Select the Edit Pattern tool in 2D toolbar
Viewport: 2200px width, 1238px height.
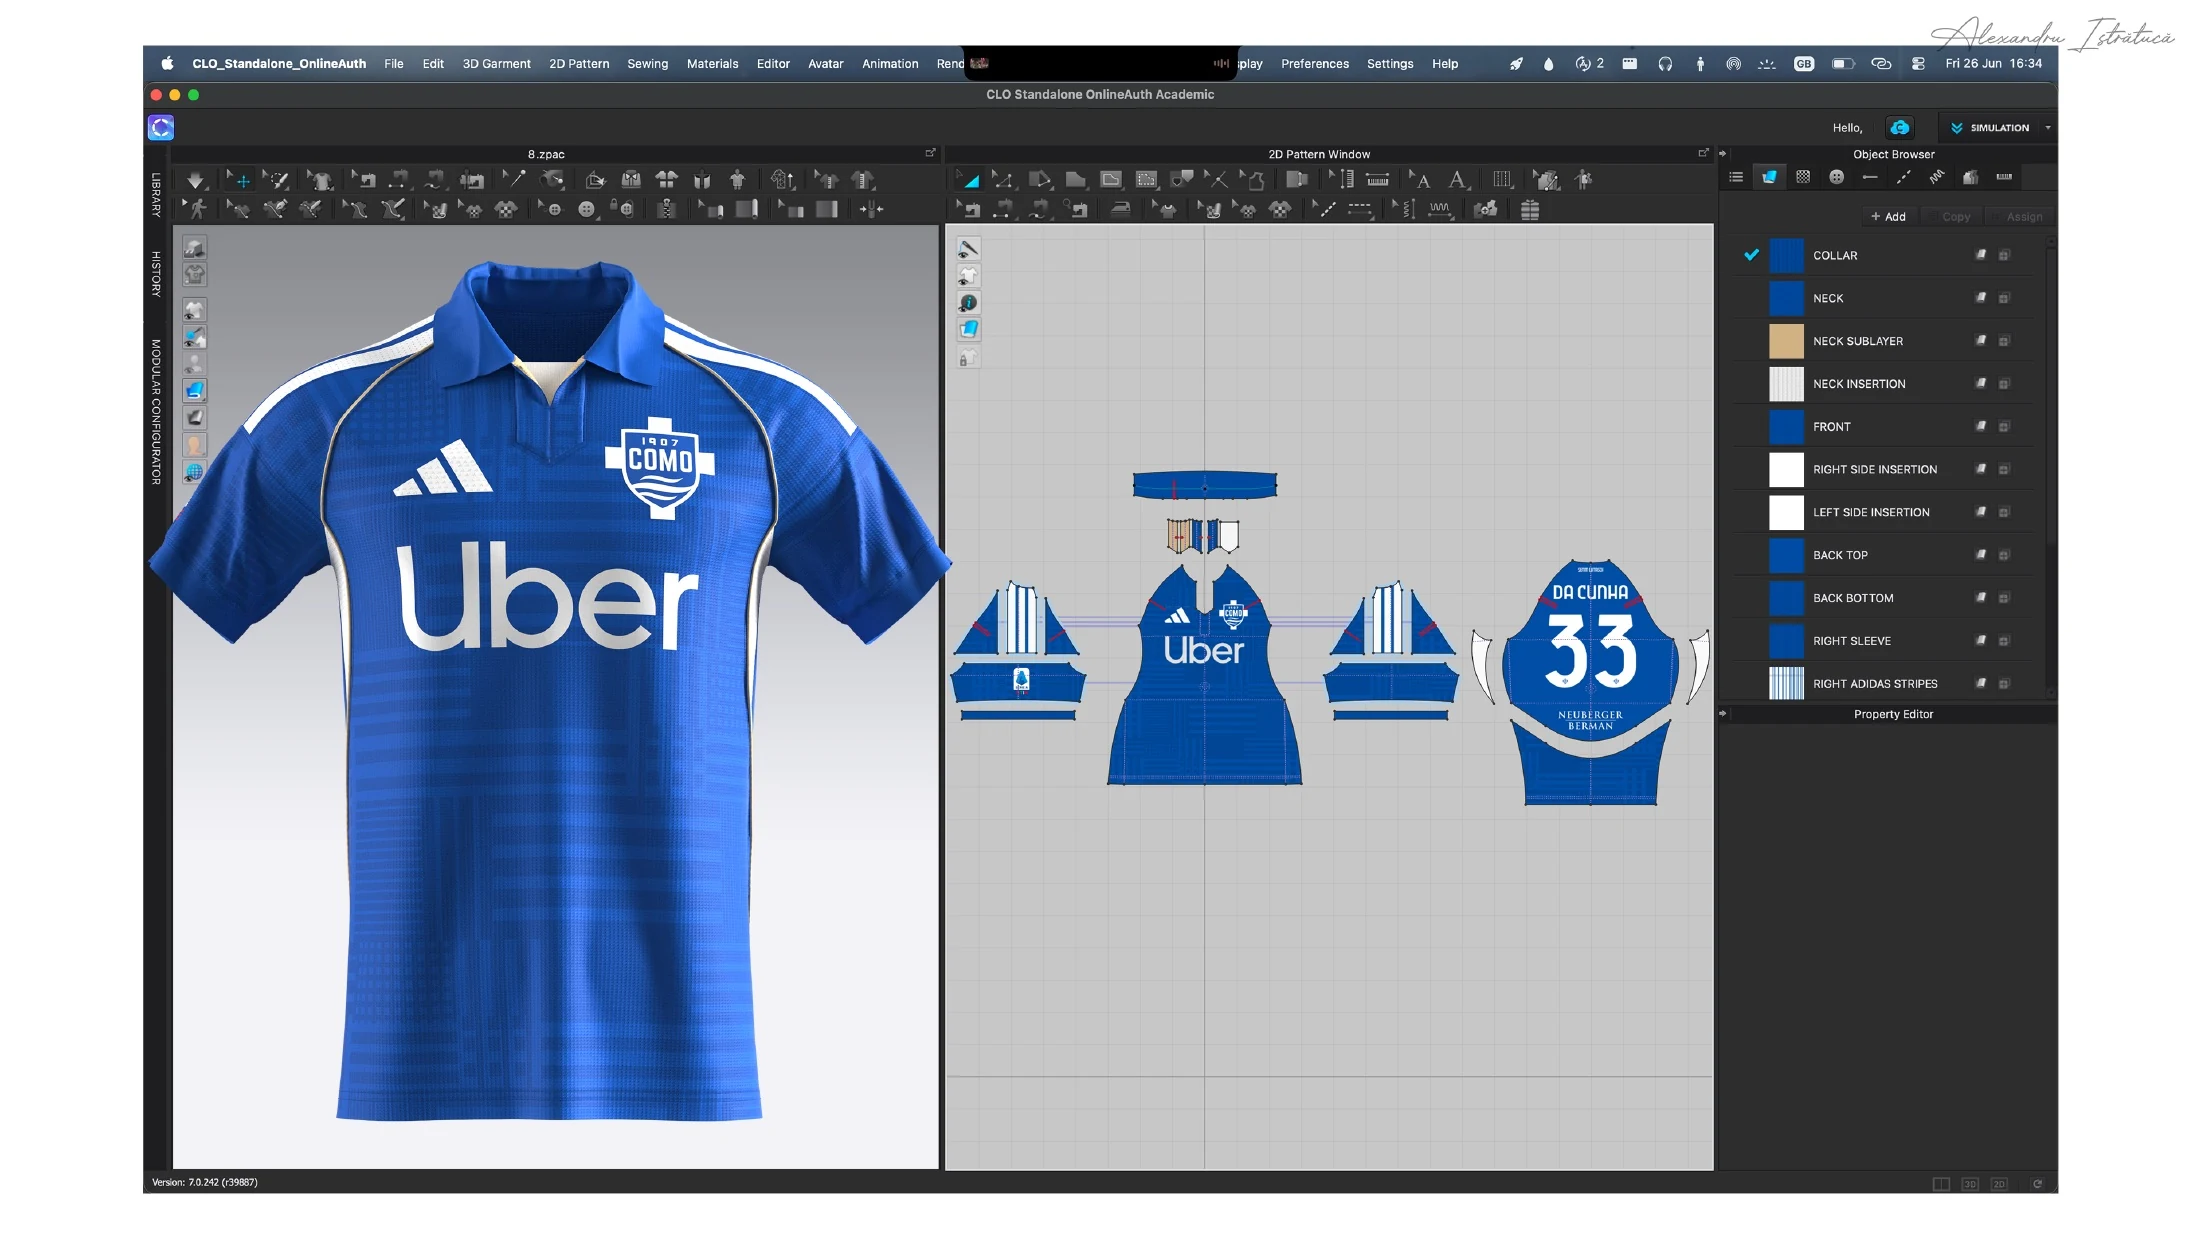1002,180
